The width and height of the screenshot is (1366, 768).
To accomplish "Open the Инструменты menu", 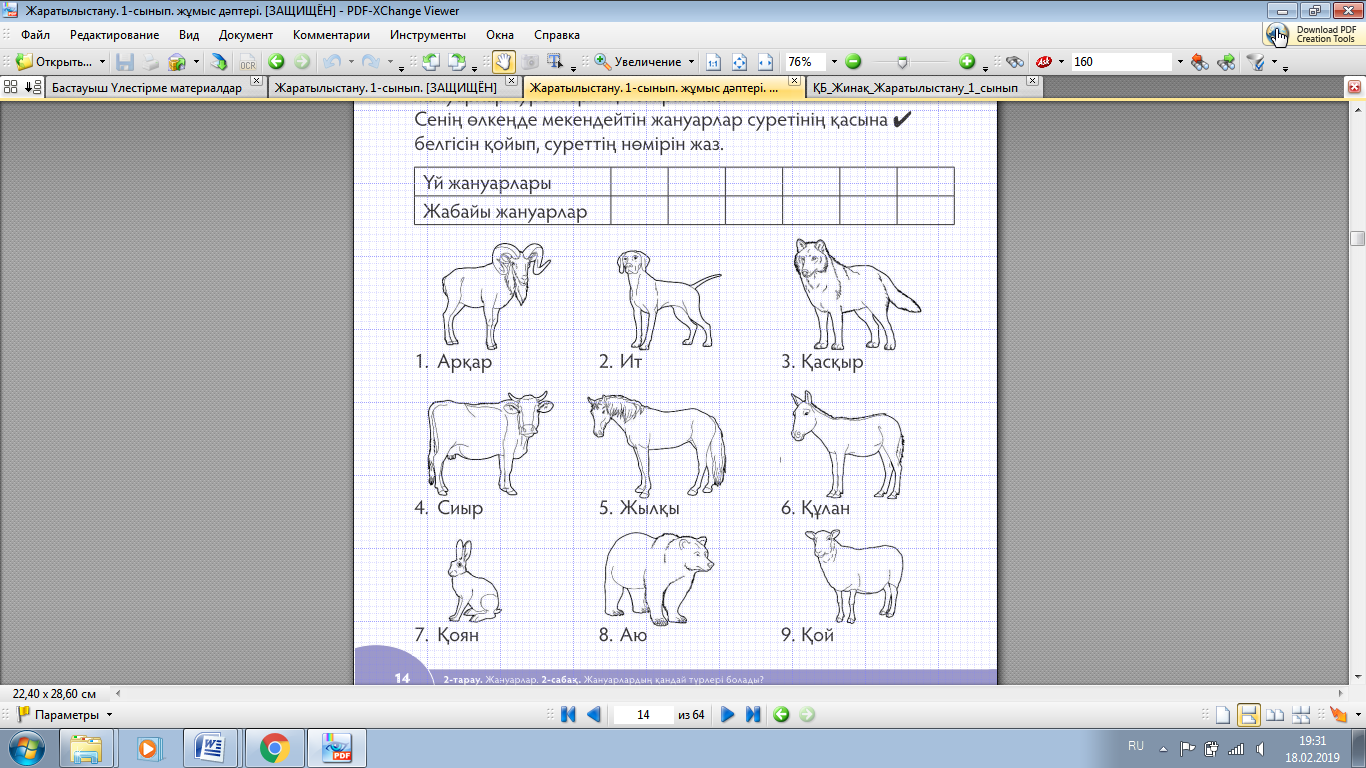I will 427,35.
